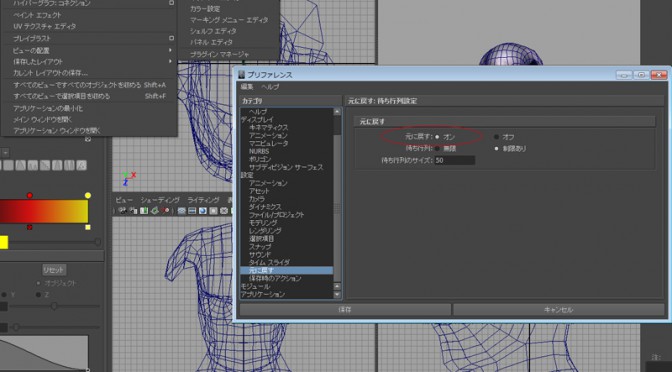
Task: Click the bottom-most scroll-down arrow in category list
Action: [337, 294]
